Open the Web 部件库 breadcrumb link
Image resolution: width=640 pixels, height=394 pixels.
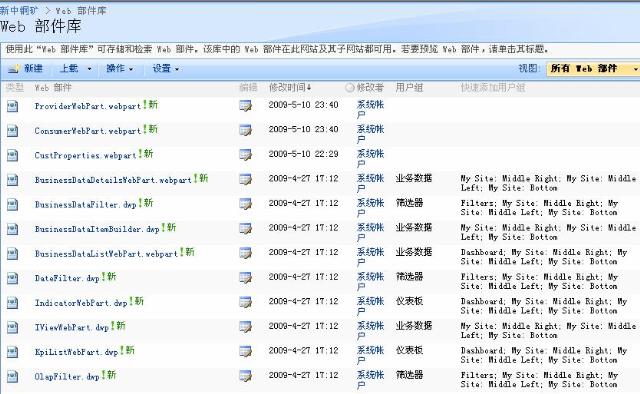click(x=81, y=11)
